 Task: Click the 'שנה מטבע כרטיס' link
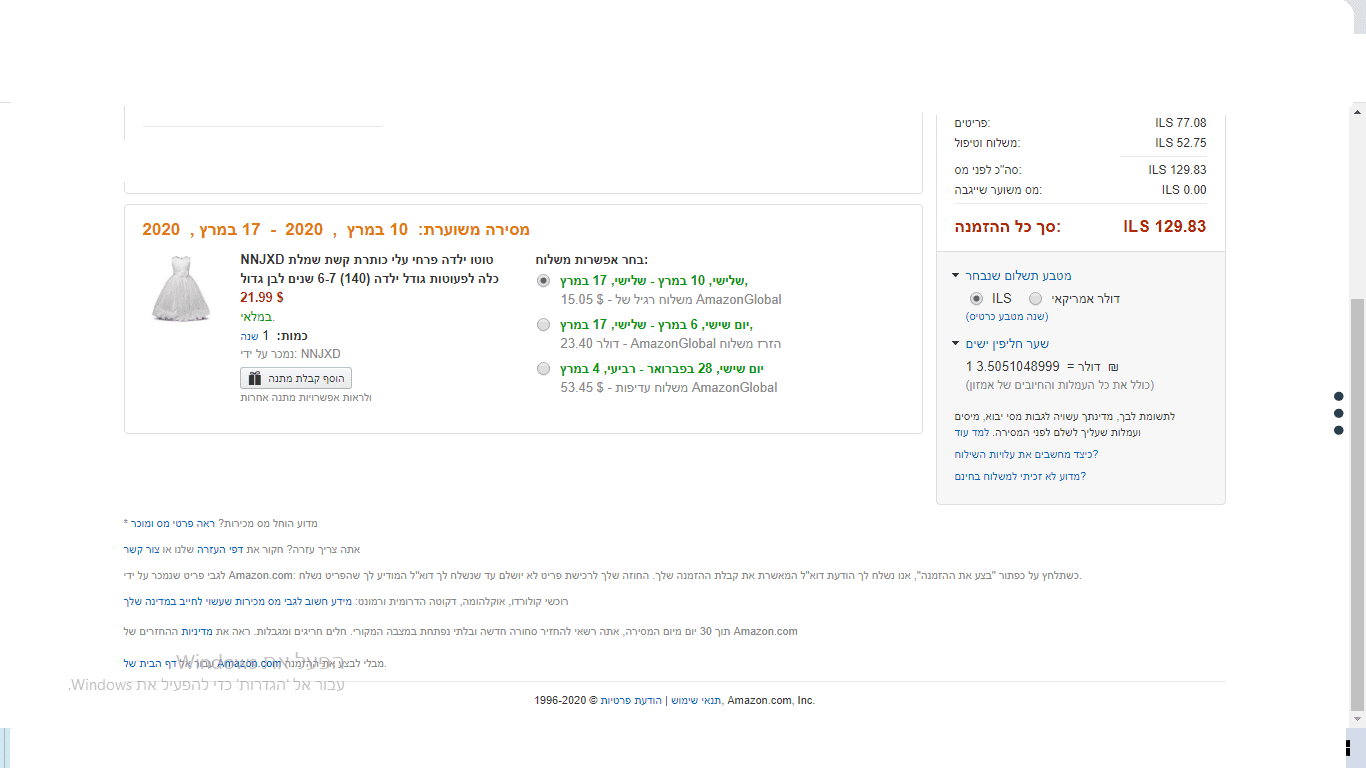pos(1007,316)
